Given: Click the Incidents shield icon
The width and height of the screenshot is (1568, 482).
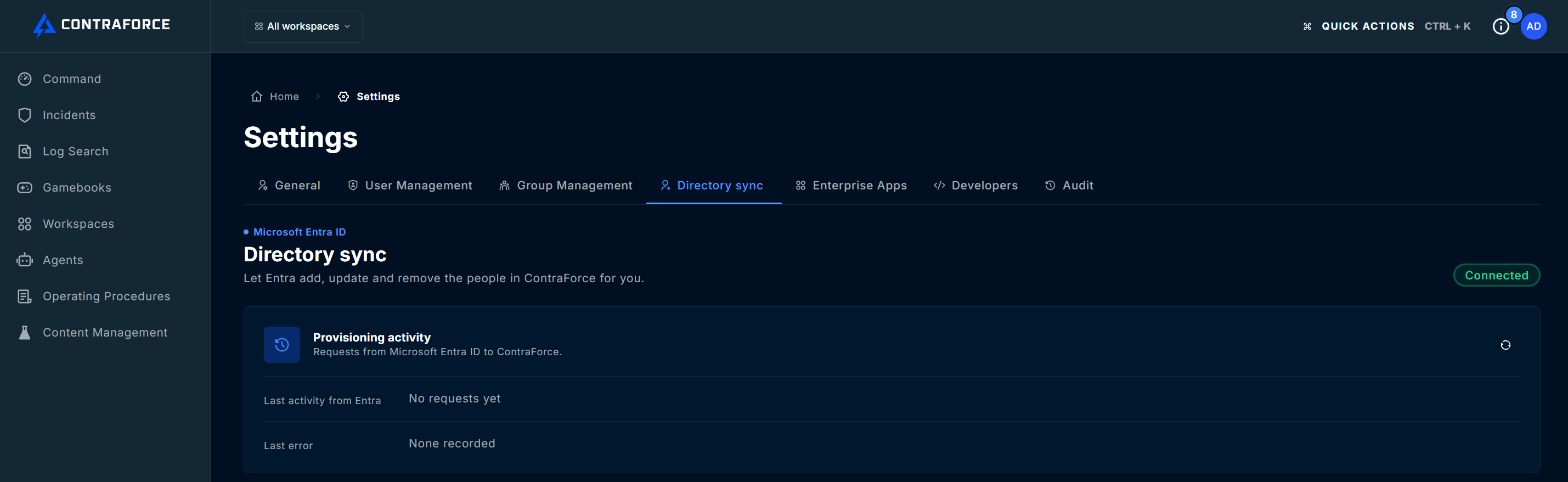Looking at the screenshot, I should coord(25,115).
